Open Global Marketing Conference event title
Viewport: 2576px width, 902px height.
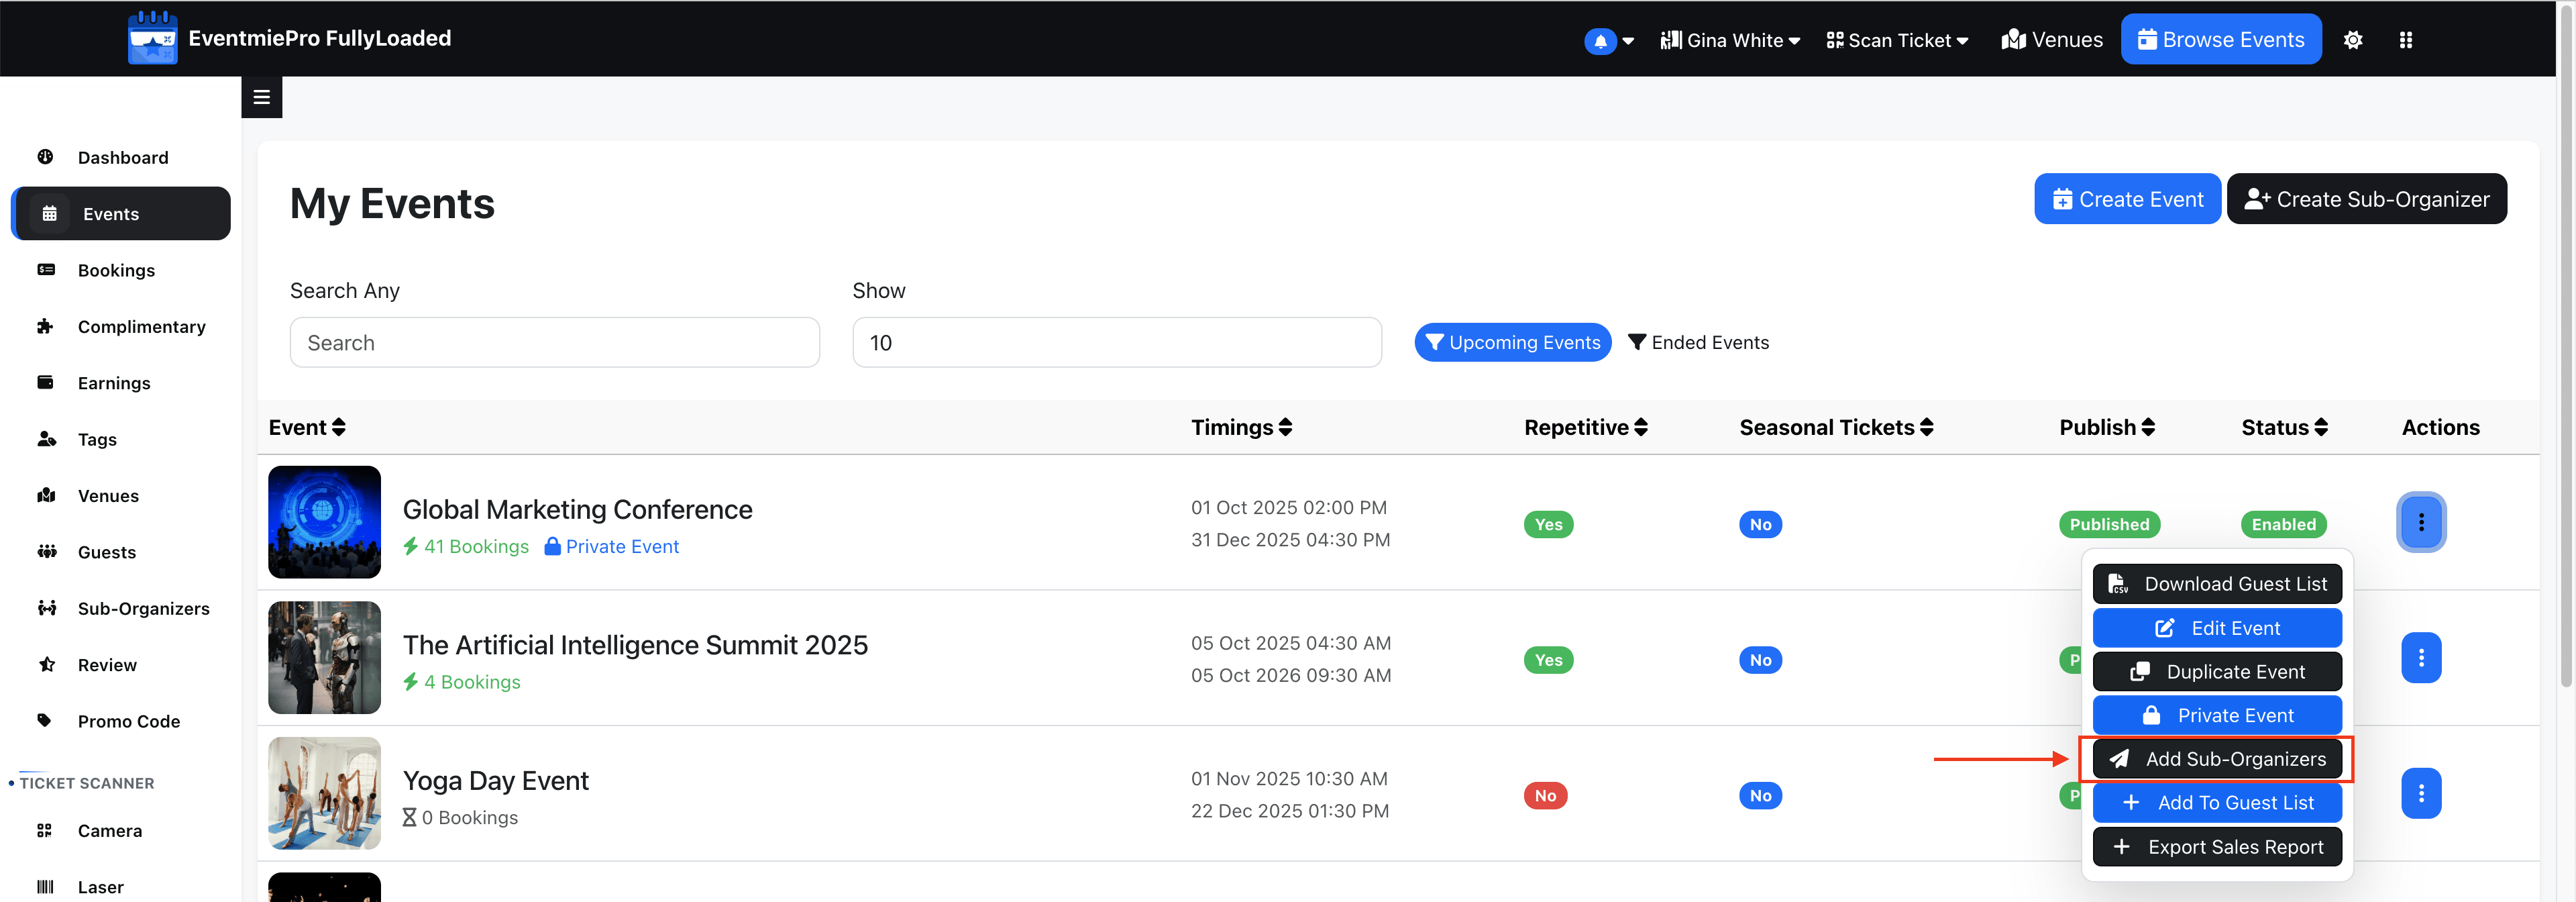577,509
